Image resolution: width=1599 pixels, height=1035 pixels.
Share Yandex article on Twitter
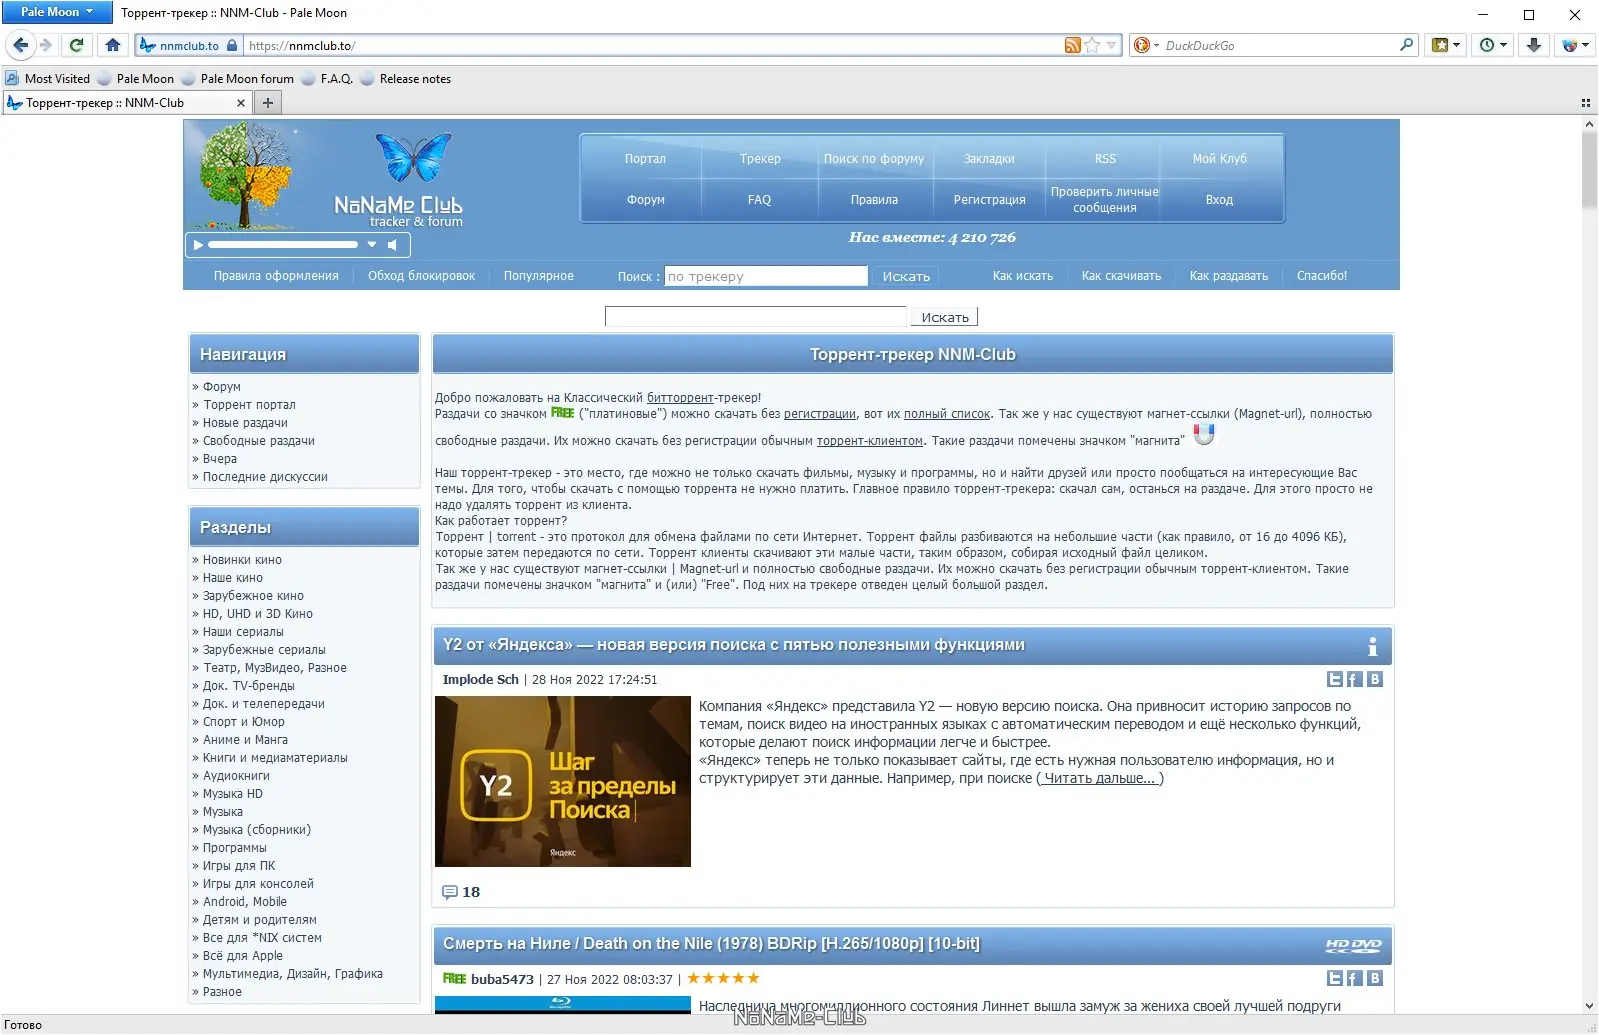coord(1334,679)
